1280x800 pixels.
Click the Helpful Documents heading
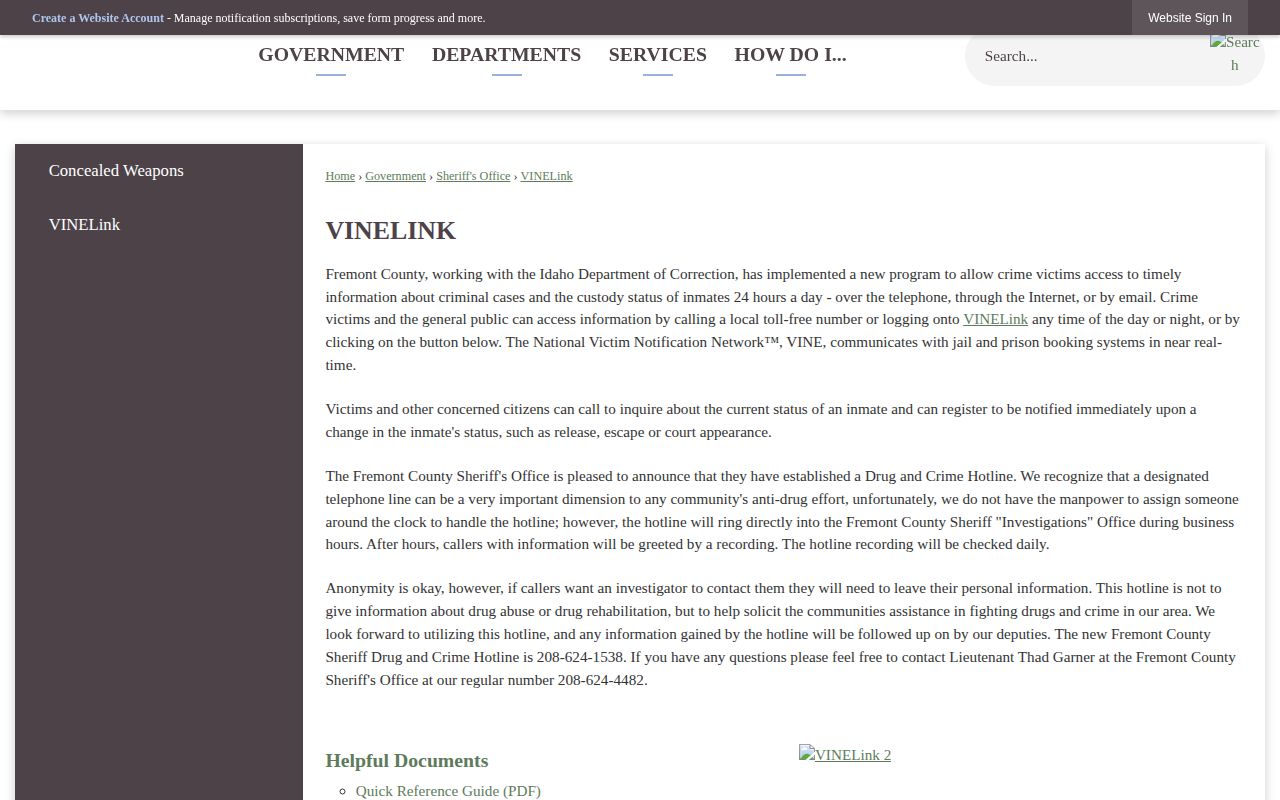click(x=407, y=761)
